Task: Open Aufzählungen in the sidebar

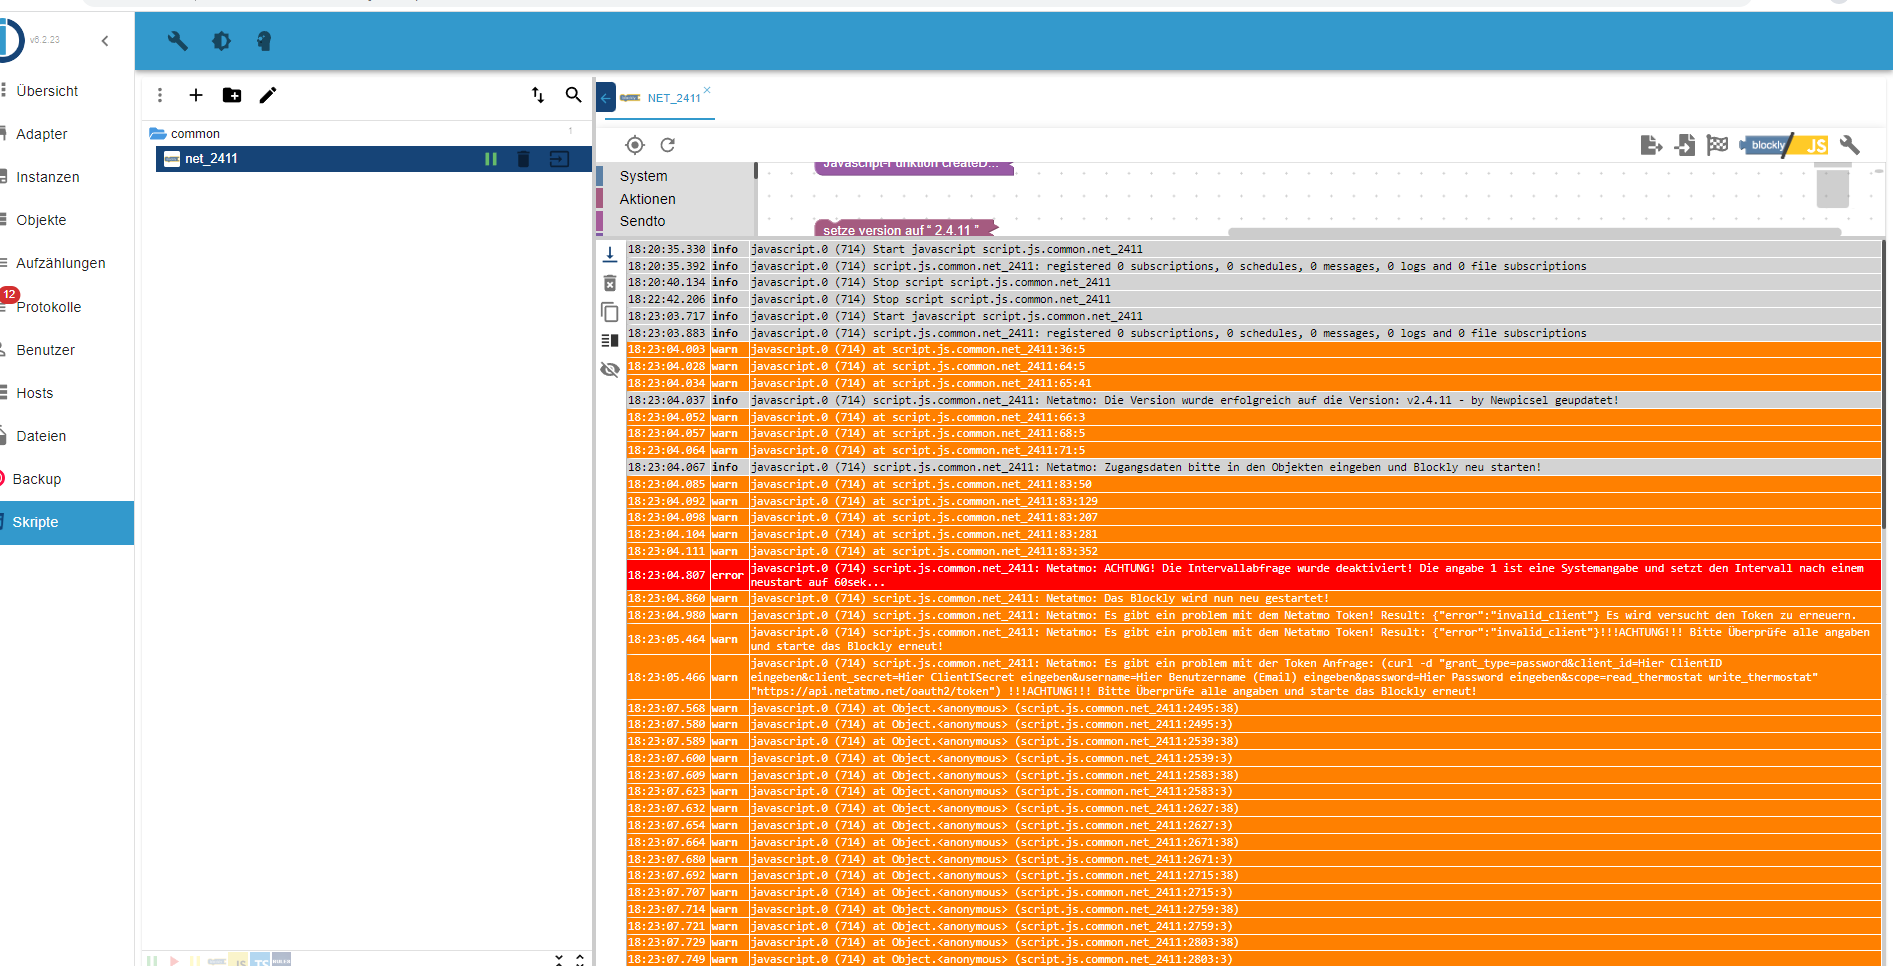Action: tap(60, 263)
